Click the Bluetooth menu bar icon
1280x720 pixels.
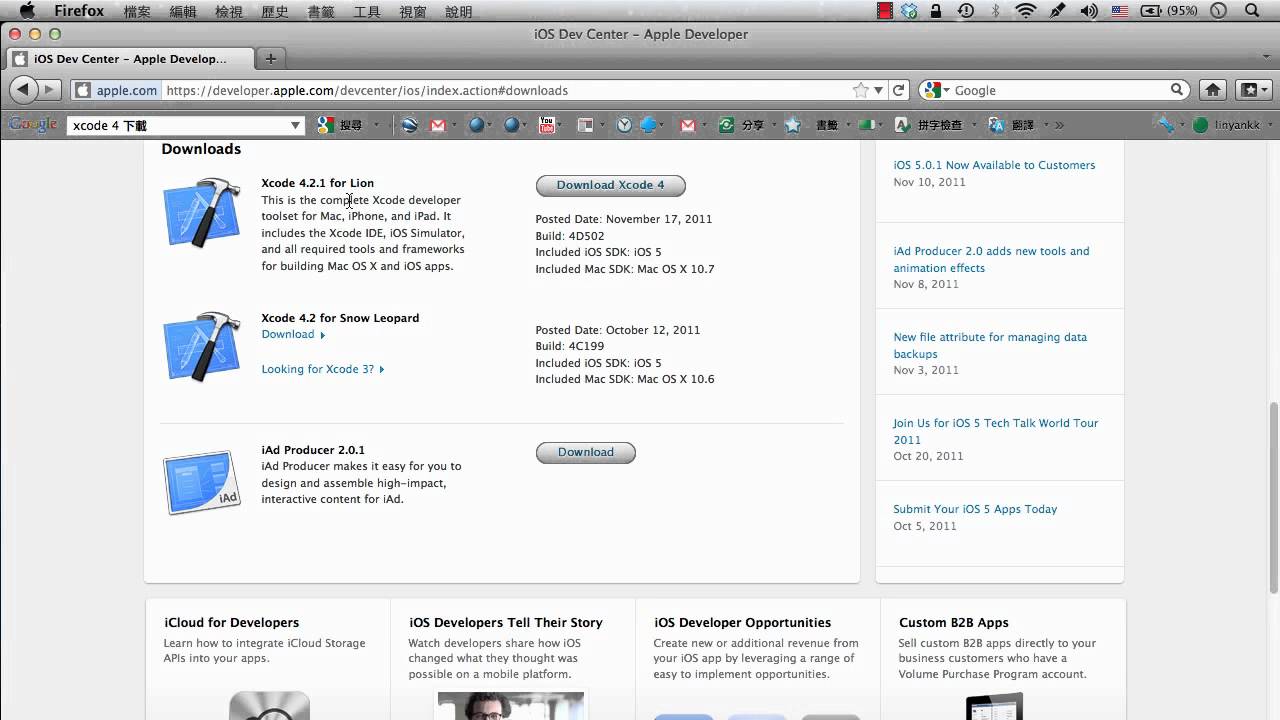(995, 11)
